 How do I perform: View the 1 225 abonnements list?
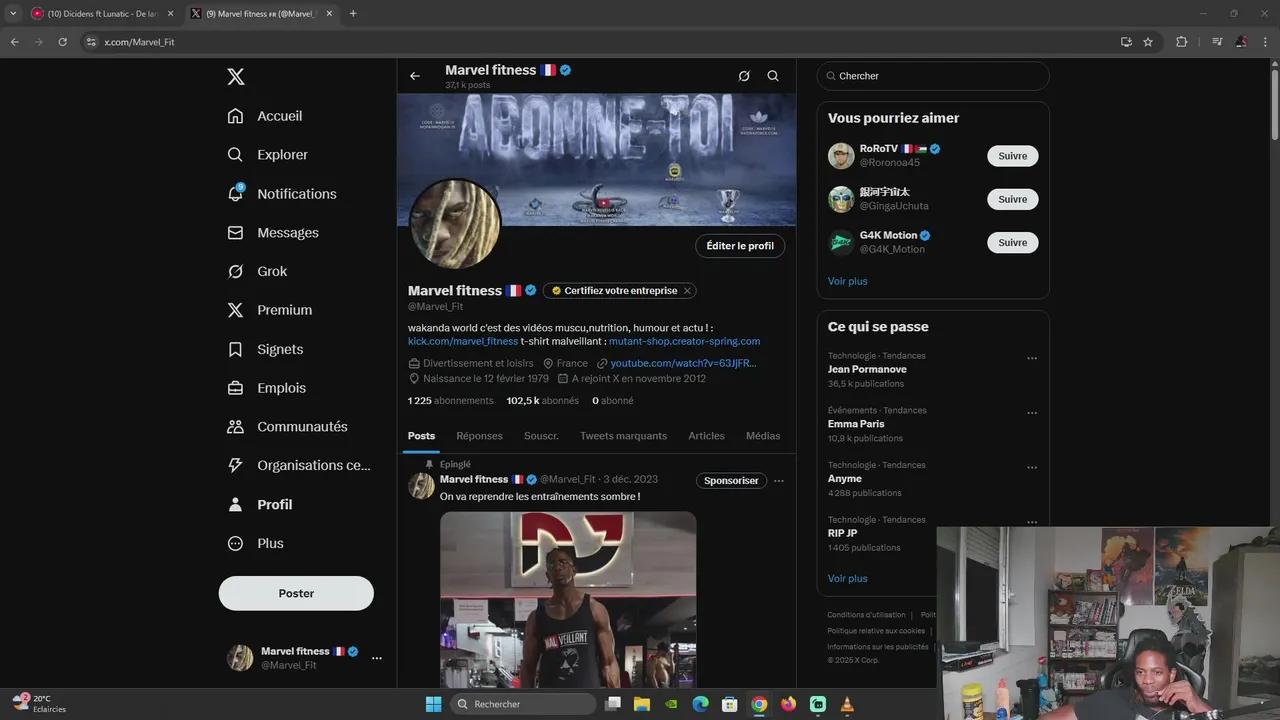450,401
